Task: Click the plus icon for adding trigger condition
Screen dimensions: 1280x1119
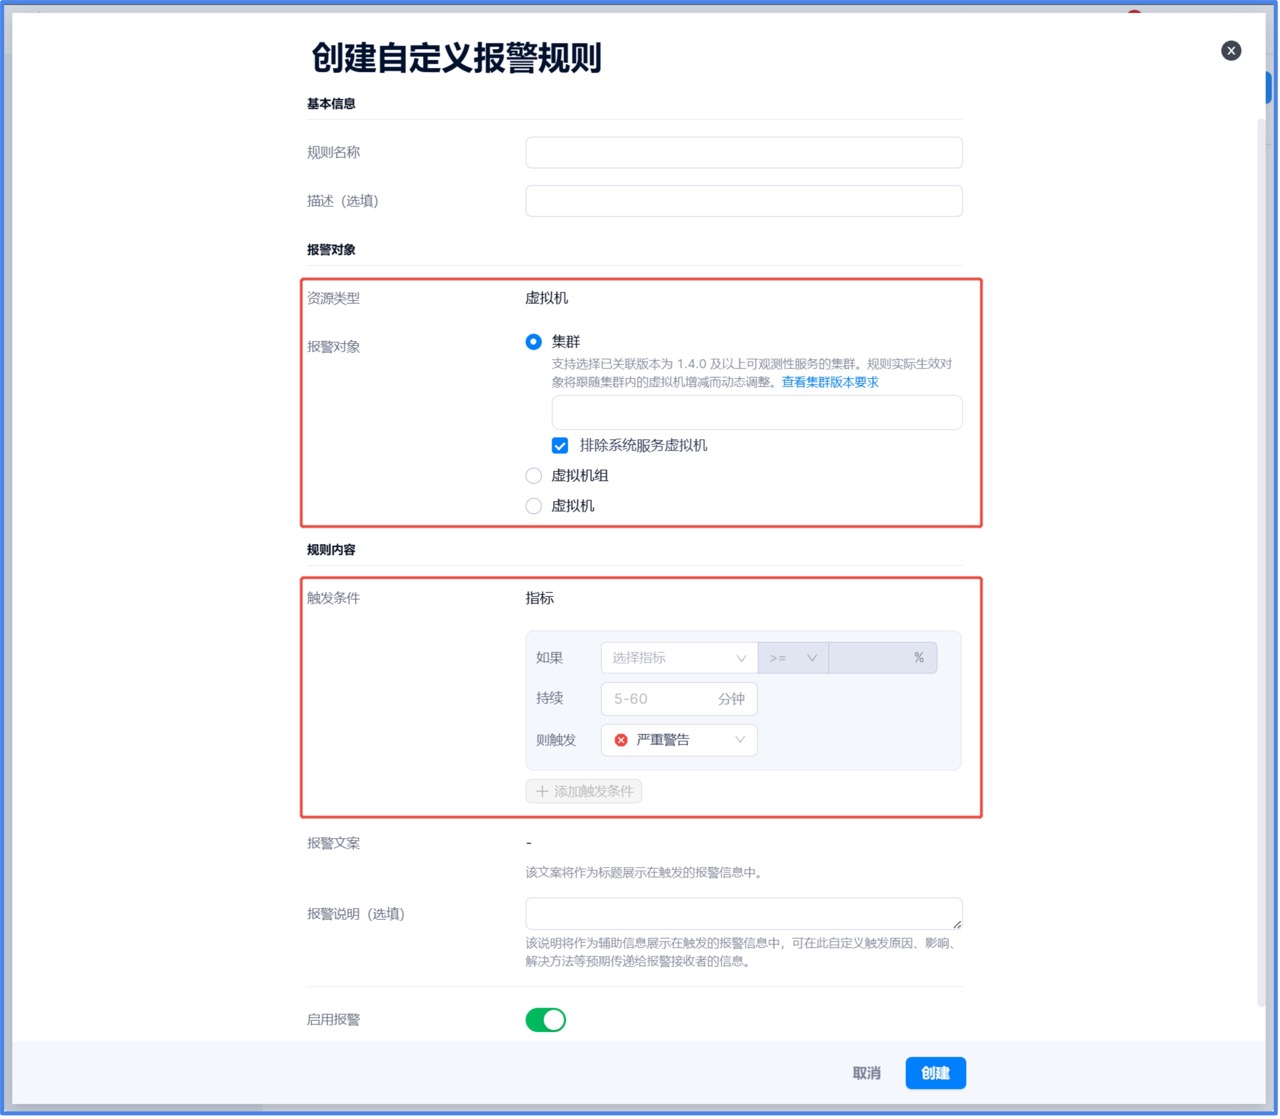Action: pos(542,792)
